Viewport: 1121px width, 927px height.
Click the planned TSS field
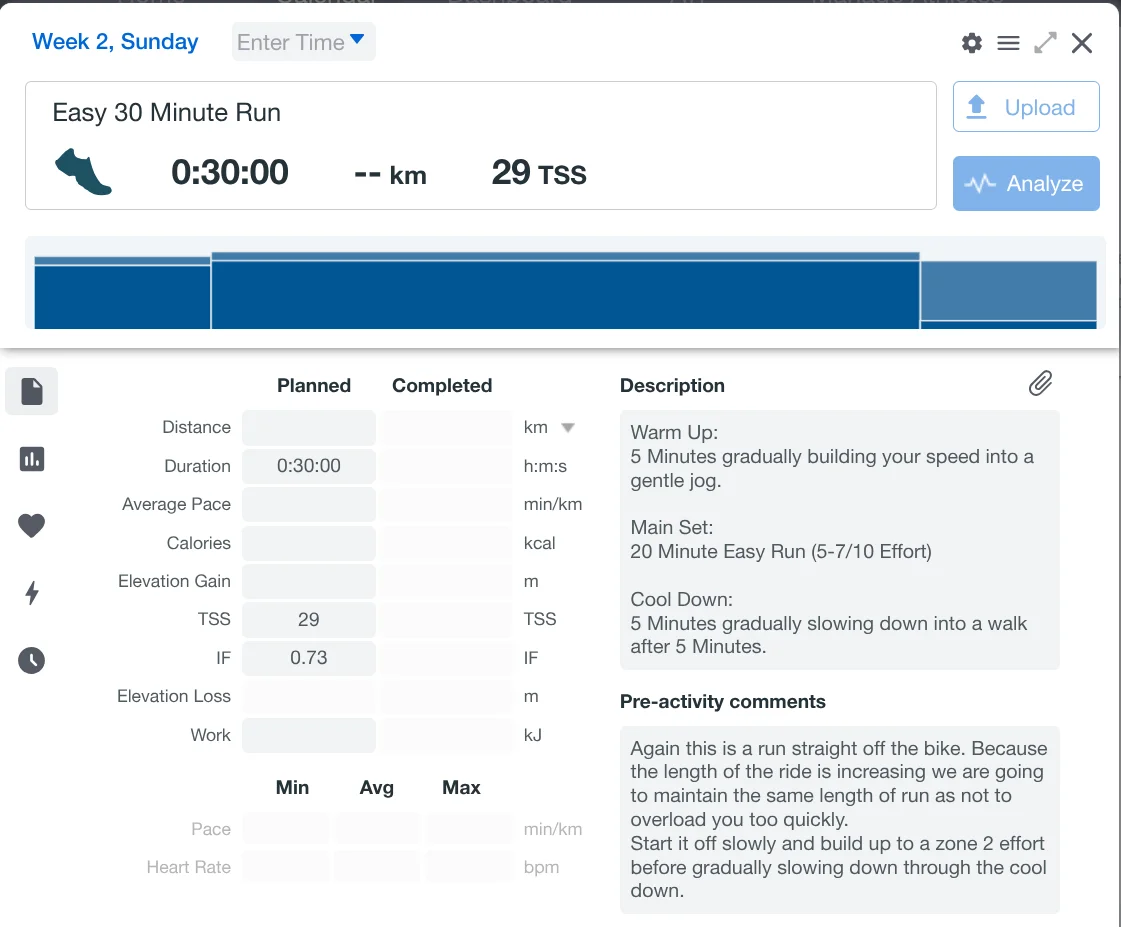tap(309, 619)
